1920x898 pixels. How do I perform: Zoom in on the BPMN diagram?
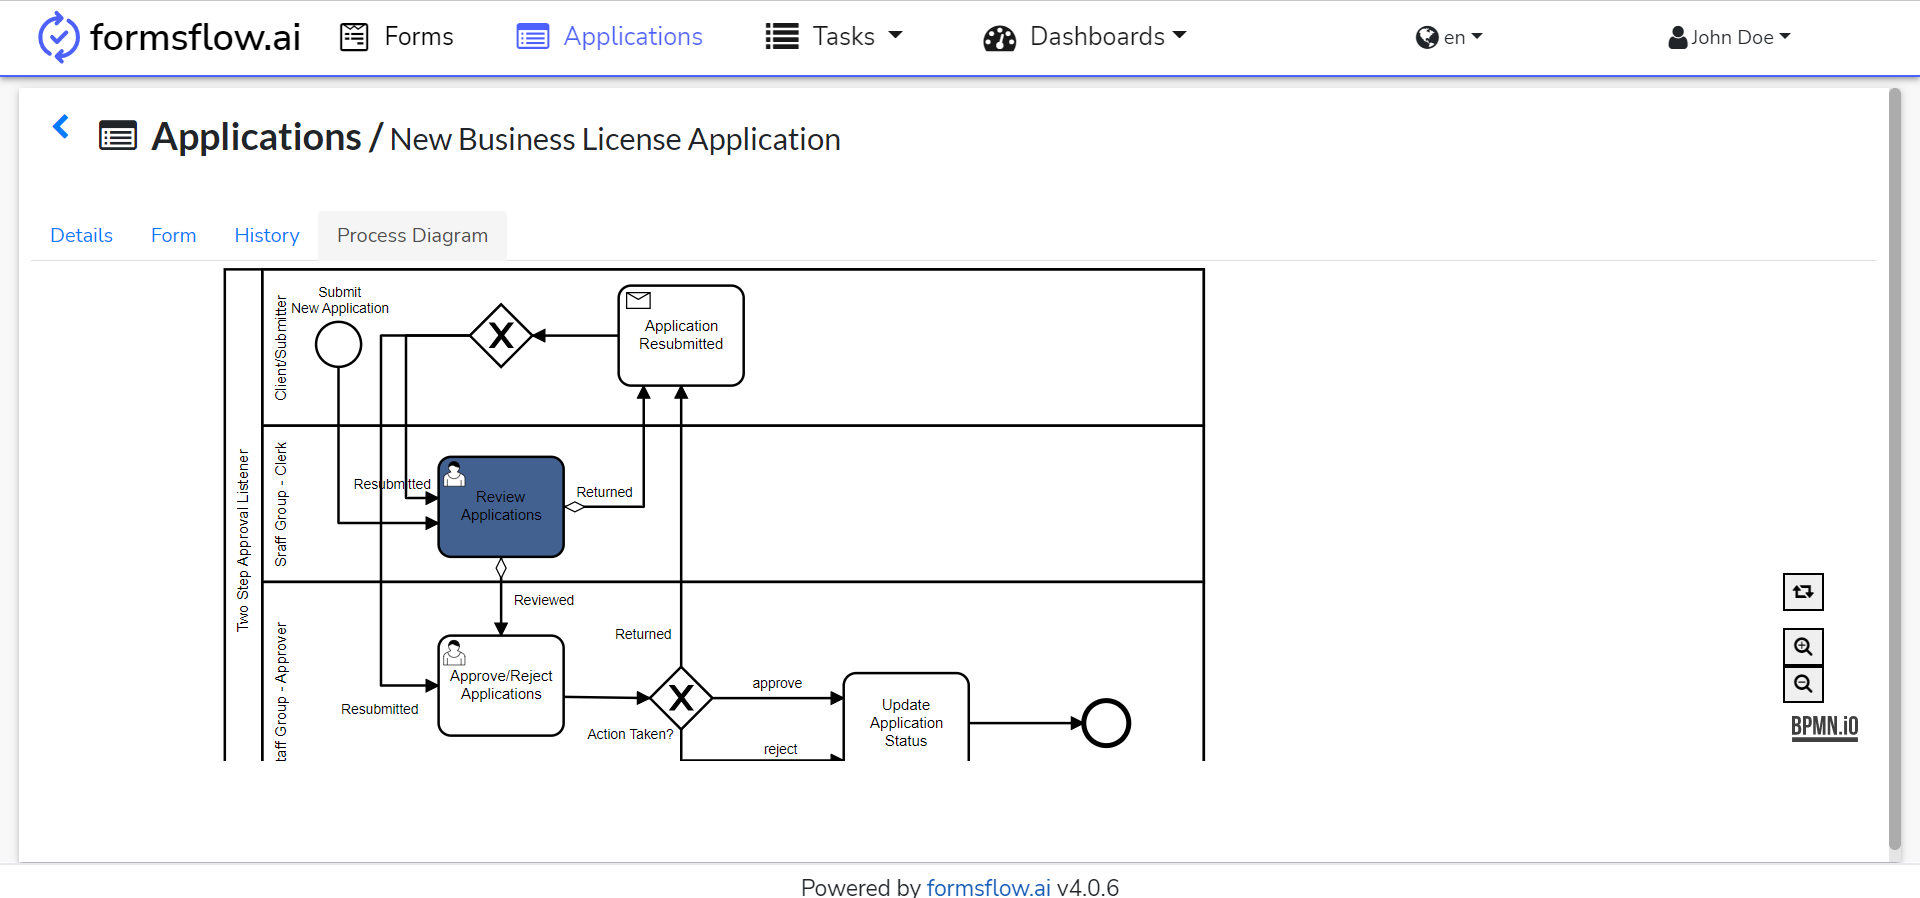[x=1803, y=647]
